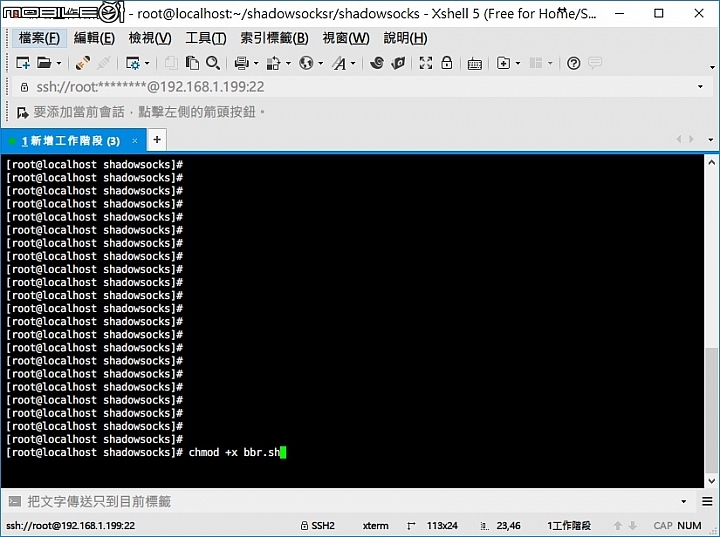Screen dimensions: 720x537
Task: Expand the Font dropdown arrow
Action: pos(353,63)
